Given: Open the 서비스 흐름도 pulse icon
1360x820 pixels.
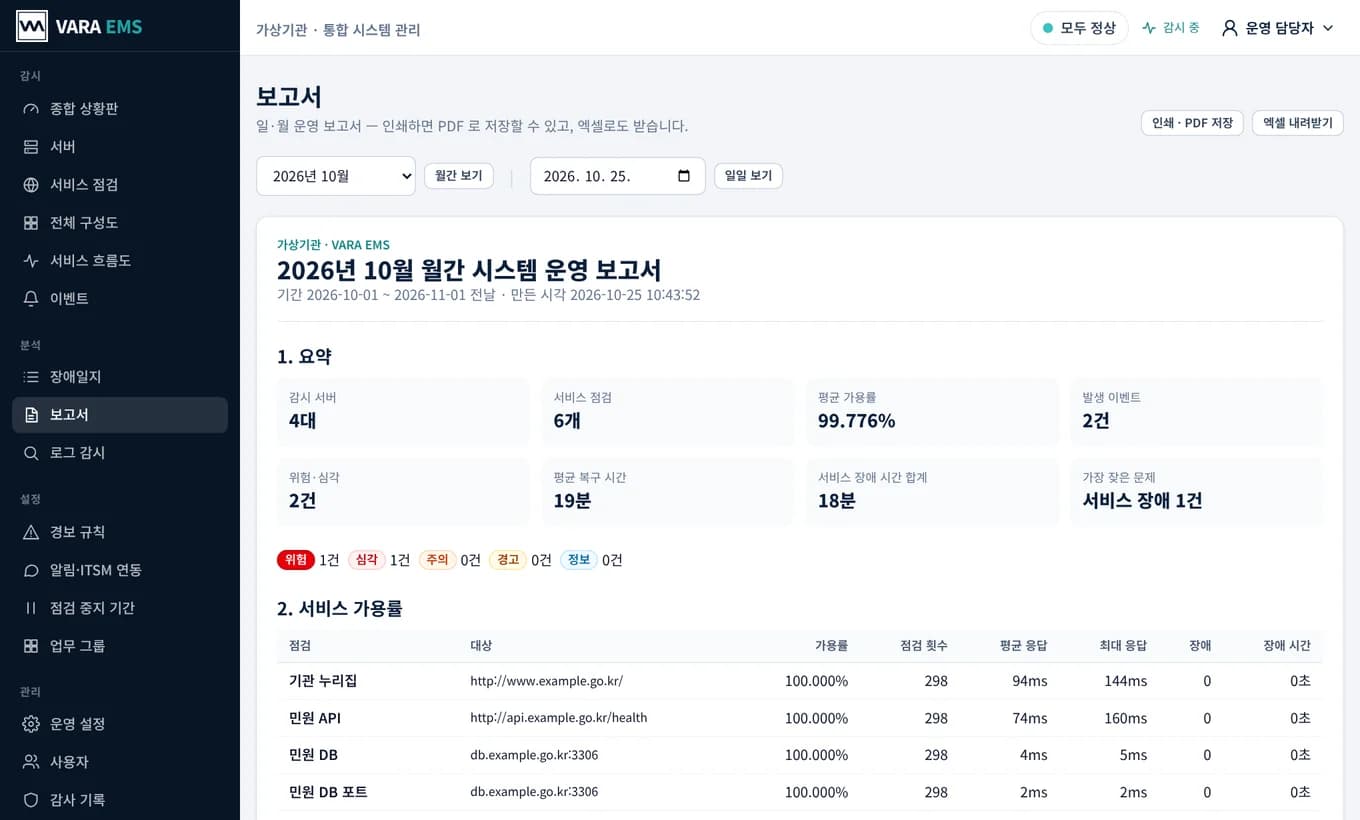Looking at the screenshot, I should 31,261.
